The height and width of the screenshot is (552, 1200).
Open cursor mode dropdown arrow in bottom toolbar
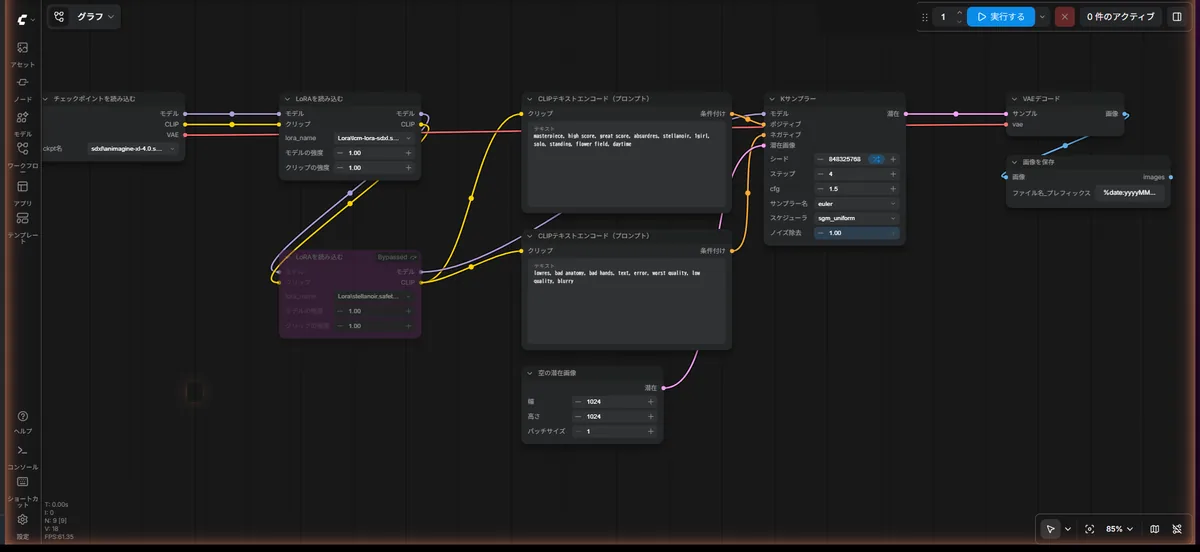point(1068,529)
